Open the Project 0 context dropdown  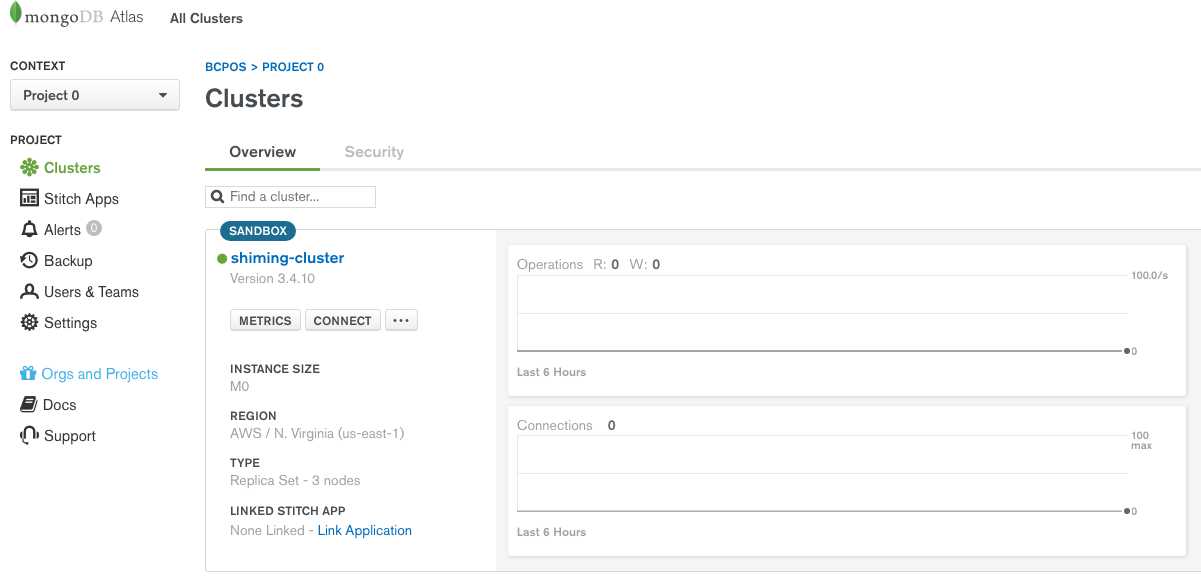point(95,95)
